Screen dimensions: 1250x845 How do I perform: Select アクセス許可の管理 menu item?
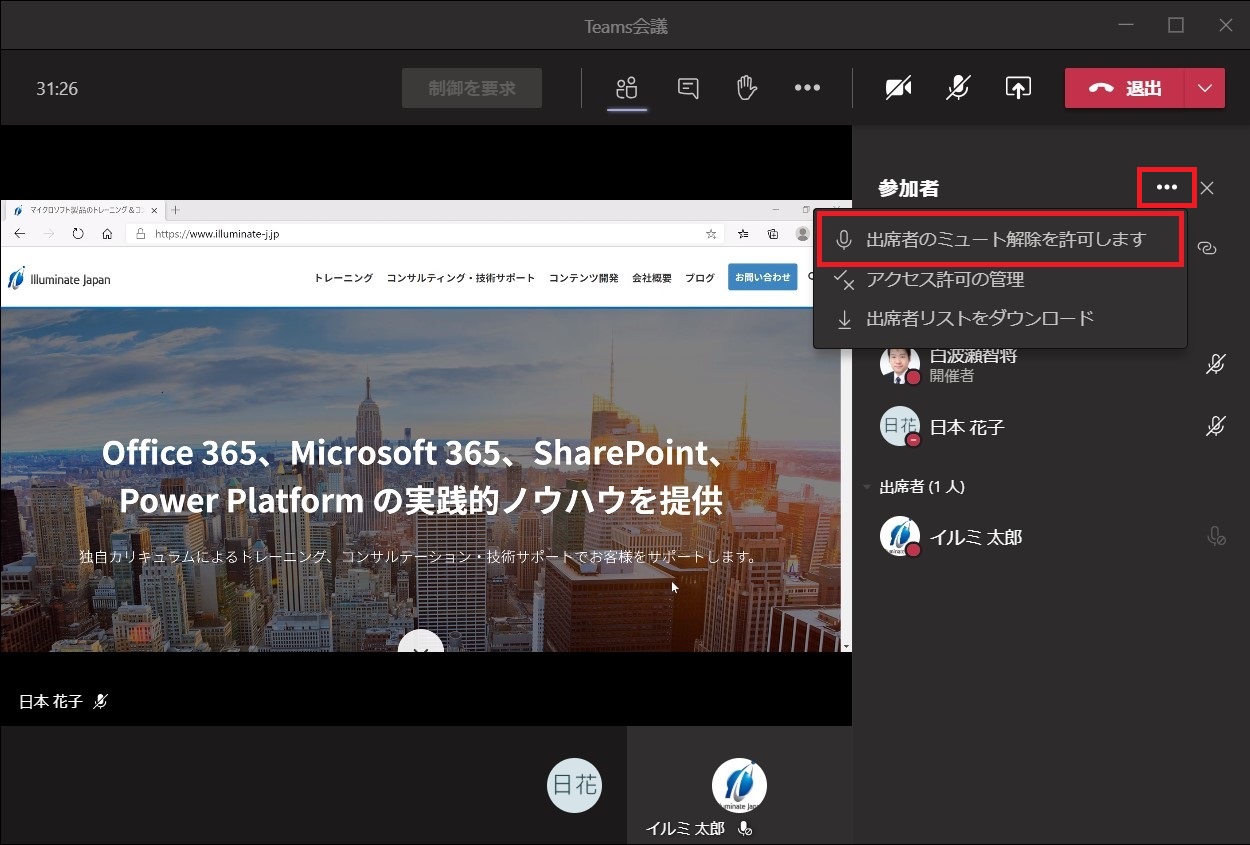click(1001, 280)
